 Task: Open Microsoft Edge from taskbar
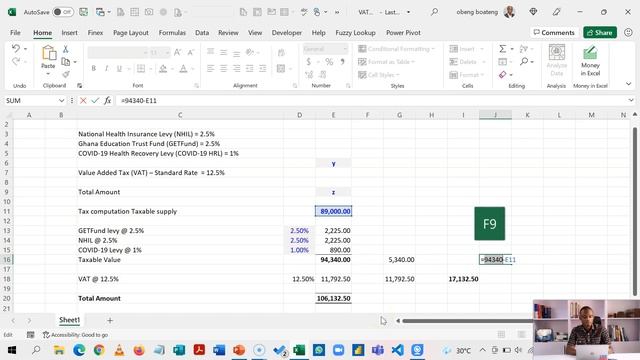tap(79, 350)
